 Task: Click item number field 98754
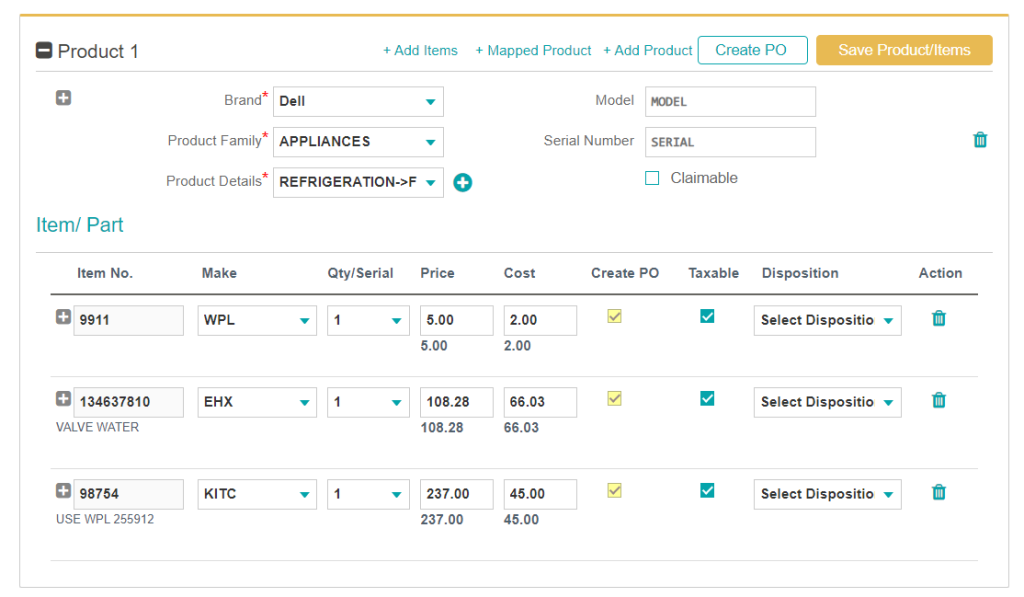[129, 494]
